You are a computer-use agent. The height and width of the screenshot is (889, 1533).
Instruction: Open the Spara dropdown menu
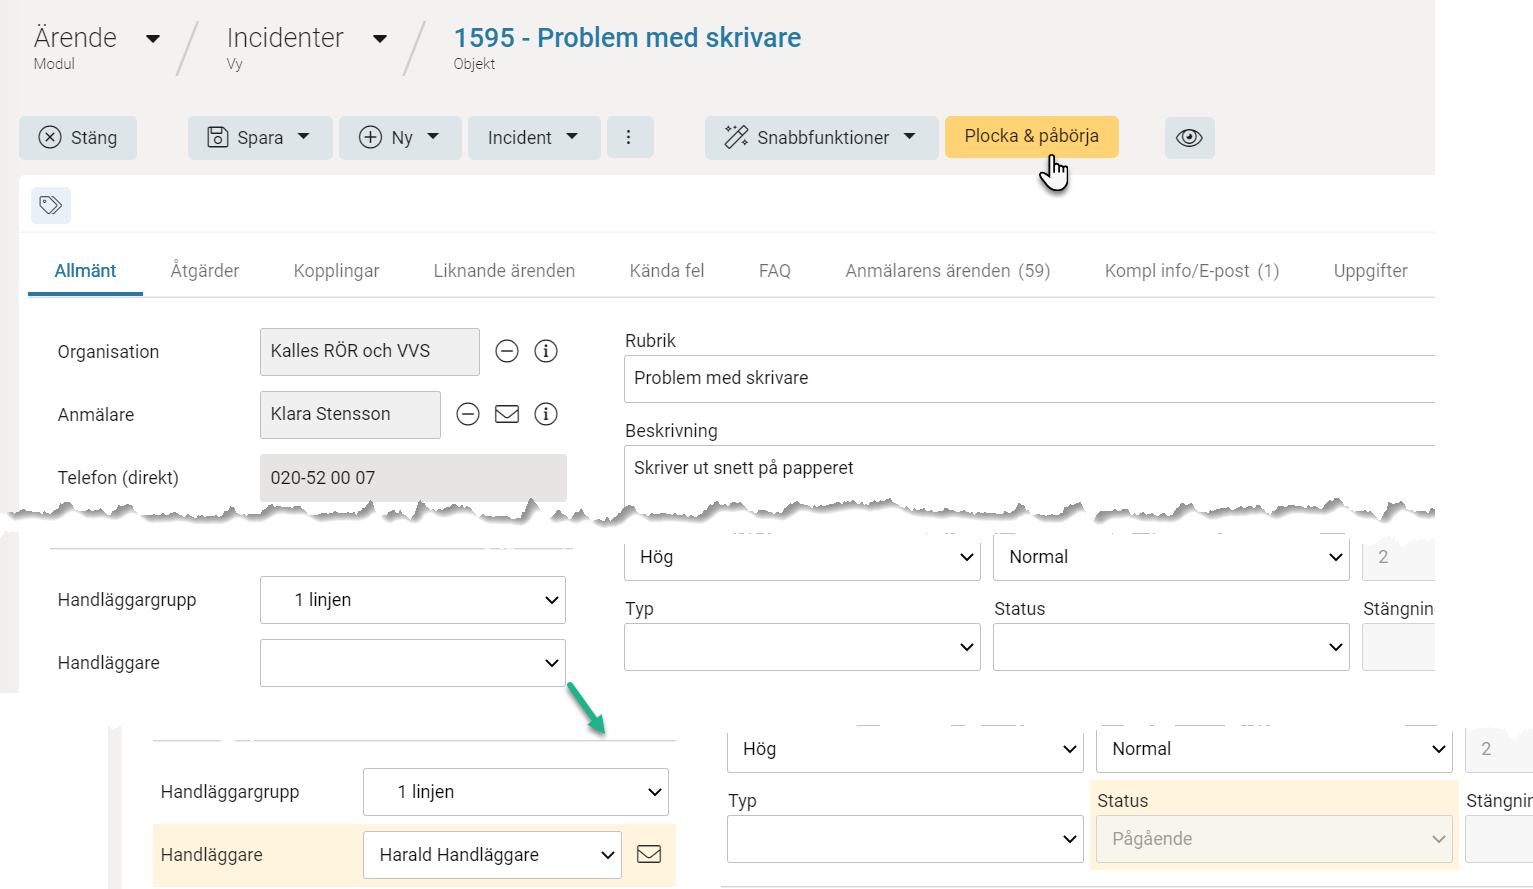click(260, 138)
